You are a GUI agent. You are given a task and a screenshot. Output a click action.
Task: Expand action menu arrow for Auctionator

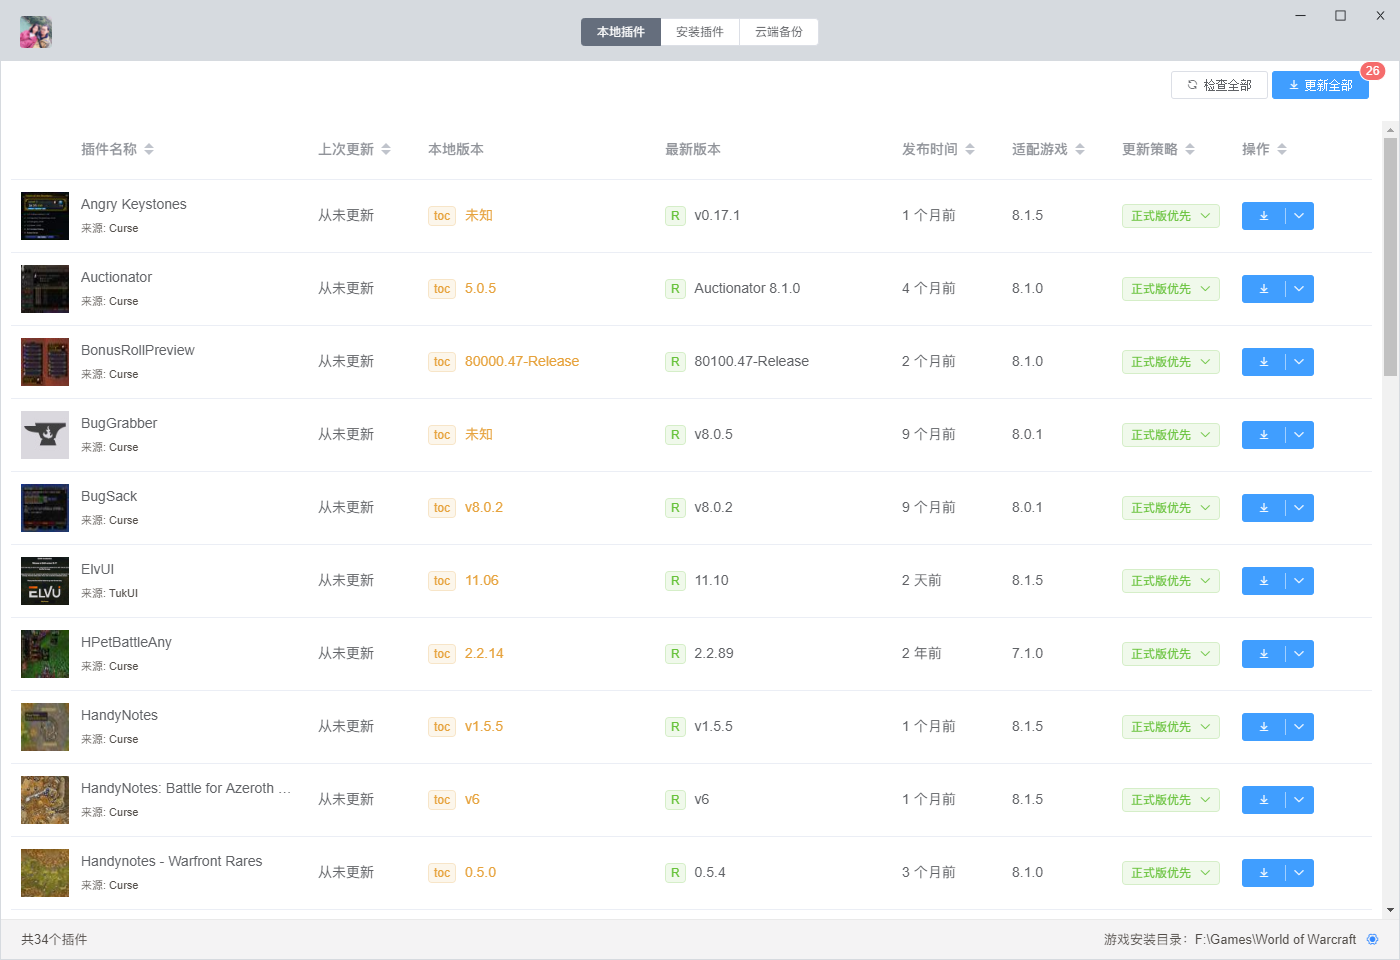point(1299,289)
